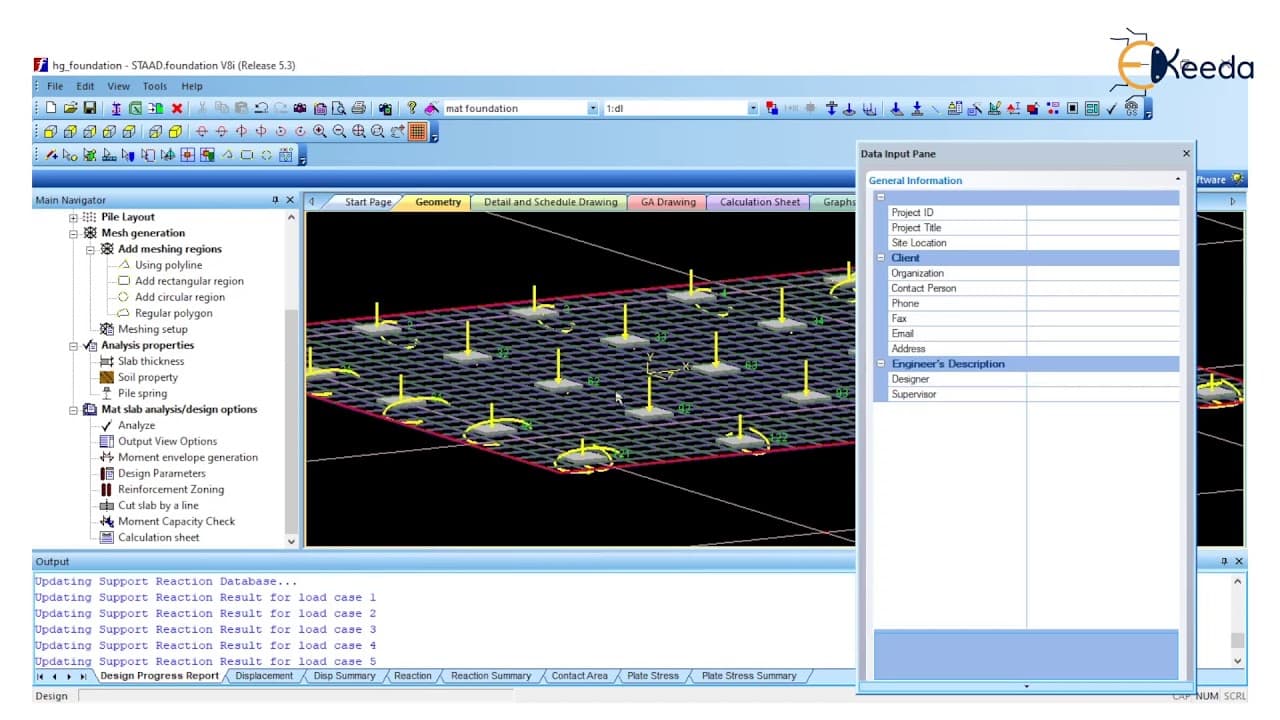The image size is (1280, 720).
Task: Zoom out with the magnifier minus icon
Action: coord(339,131)
